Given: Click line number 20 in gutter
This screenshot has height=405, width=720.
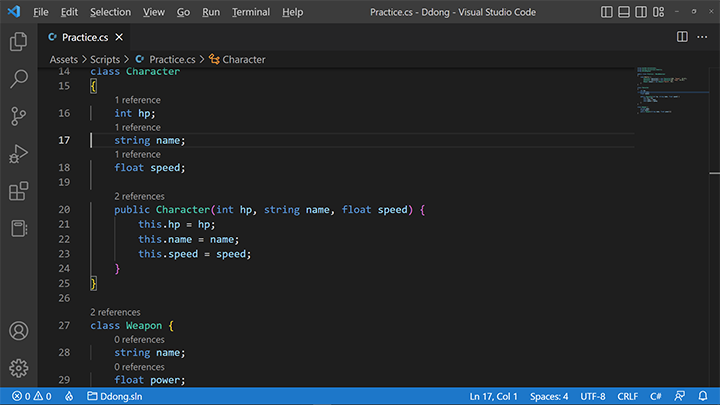Looking at the screenshot, I should 64,209.
